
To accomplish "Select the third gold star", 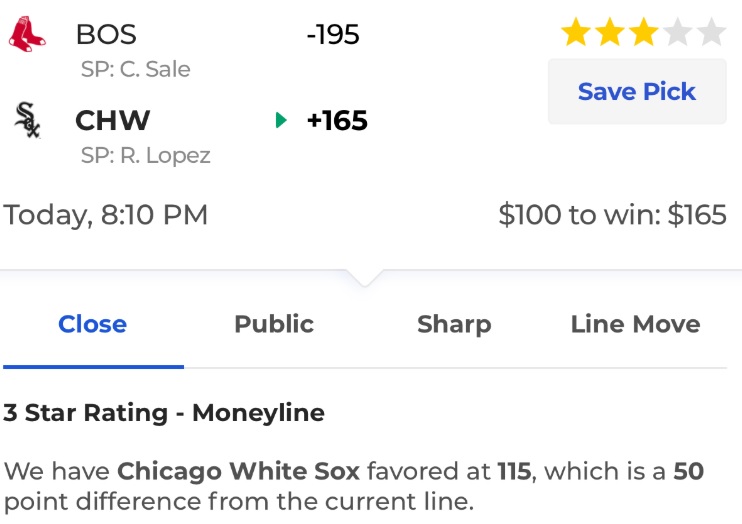I will point(644,32).
